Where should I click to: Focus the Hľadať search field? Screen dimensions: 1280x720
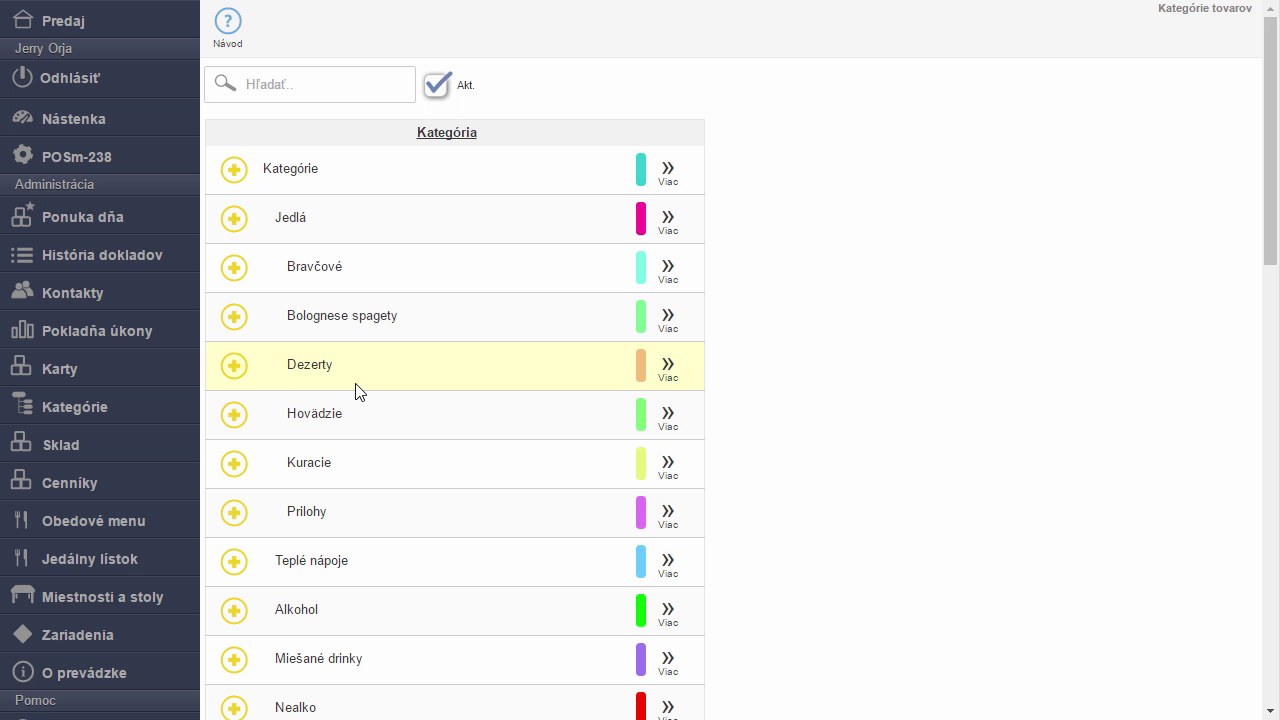[x=310, y=84]
